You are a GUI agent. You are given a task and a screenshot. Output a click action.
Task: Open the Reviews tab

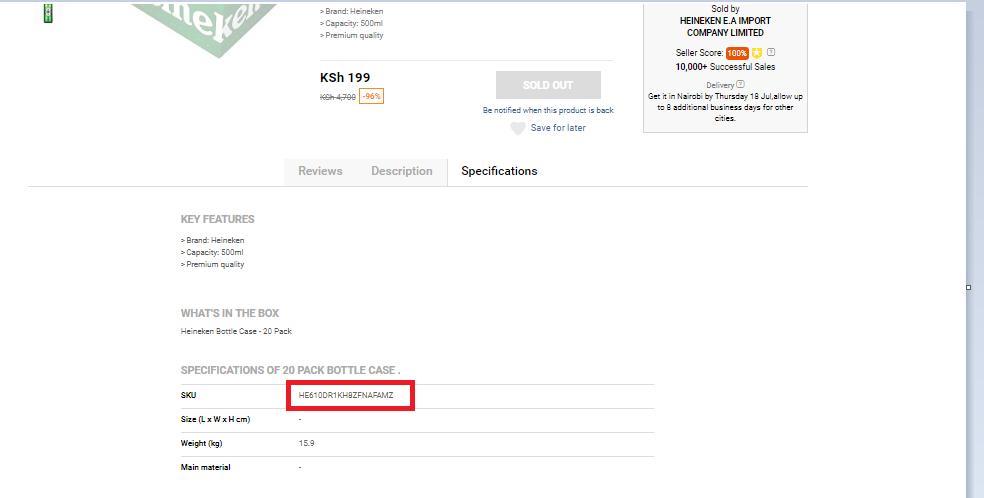(320, 171)
